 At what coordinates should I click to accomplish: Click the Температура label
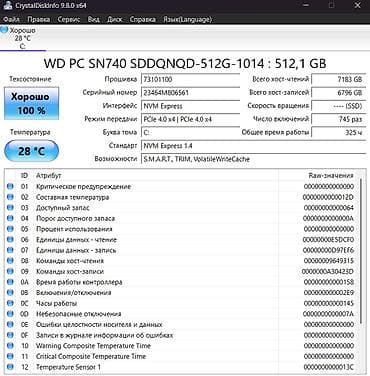click(x=30, y=132)
